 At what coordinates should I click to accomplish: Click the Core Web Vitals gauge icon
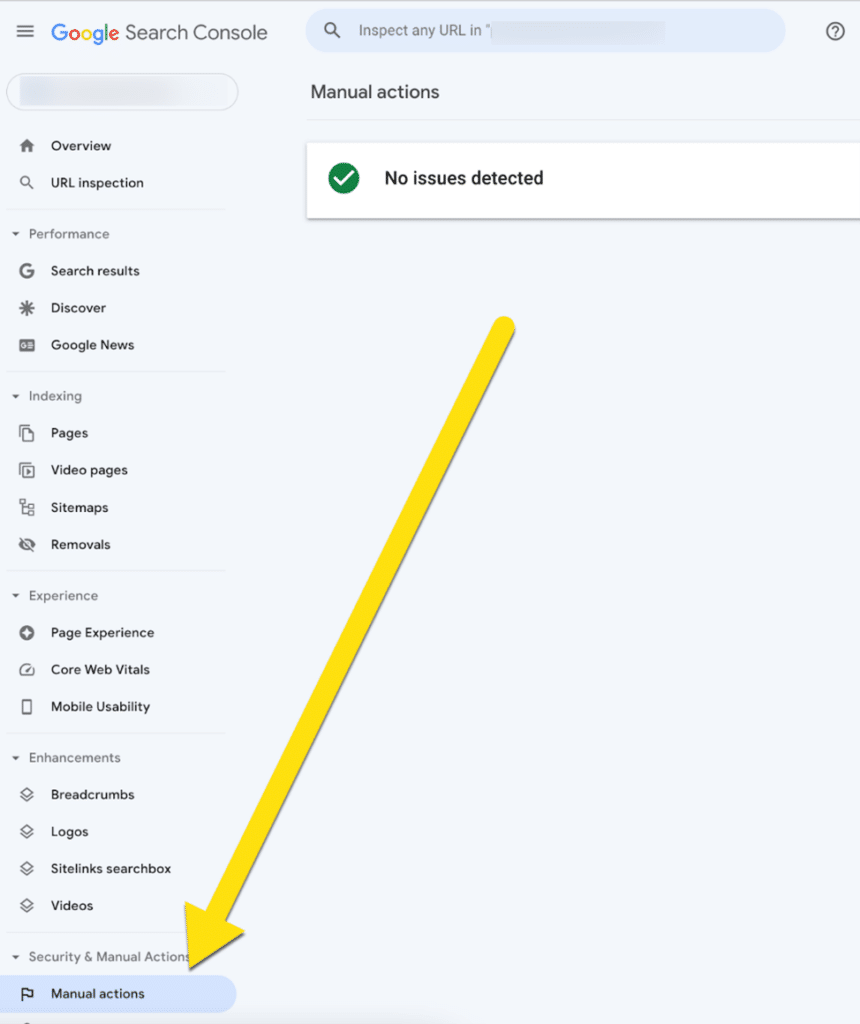pyautogui.click(x=28, y=669)
